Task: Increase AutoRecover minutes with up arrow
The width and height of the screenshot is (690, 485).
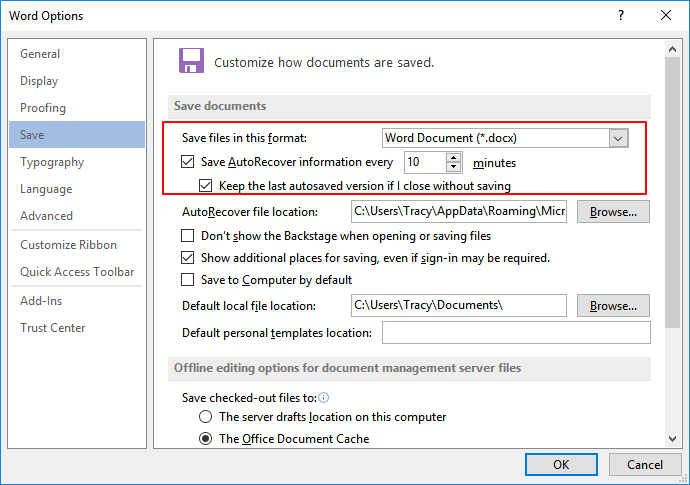Action: pos(455,157)
